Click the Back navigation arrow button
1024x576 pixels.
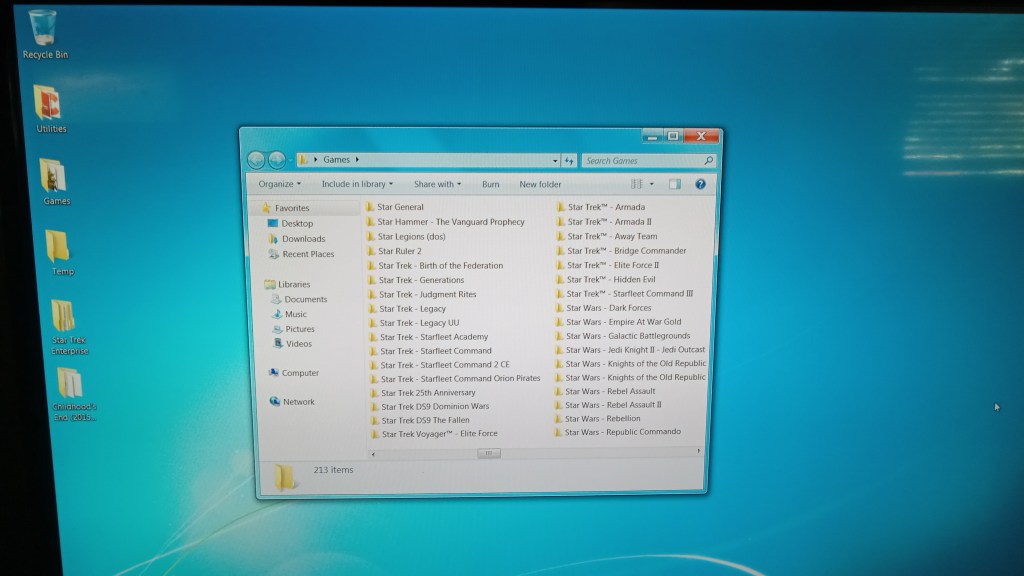(256, 160)
